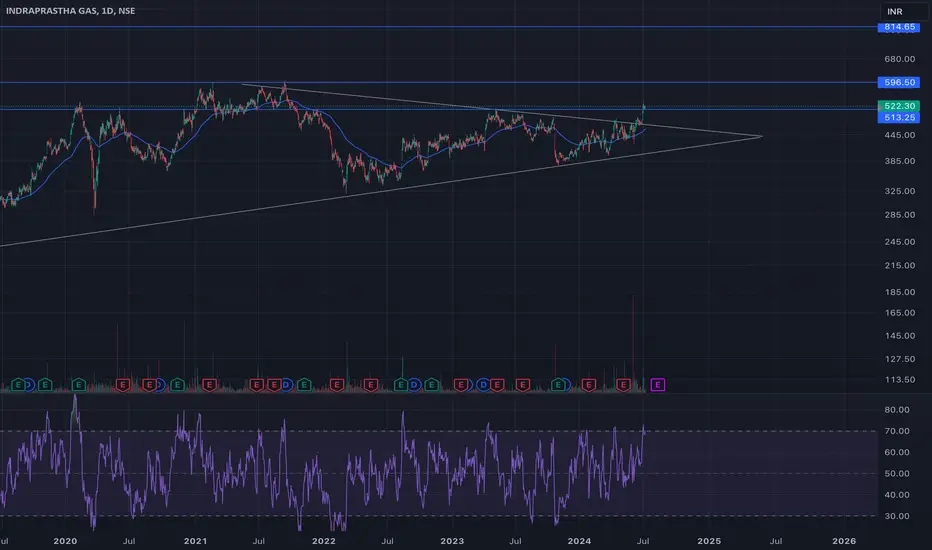The image size is (932, 550).
Task: Click the 814.65 price line label
Action: (x=899, y=27)
